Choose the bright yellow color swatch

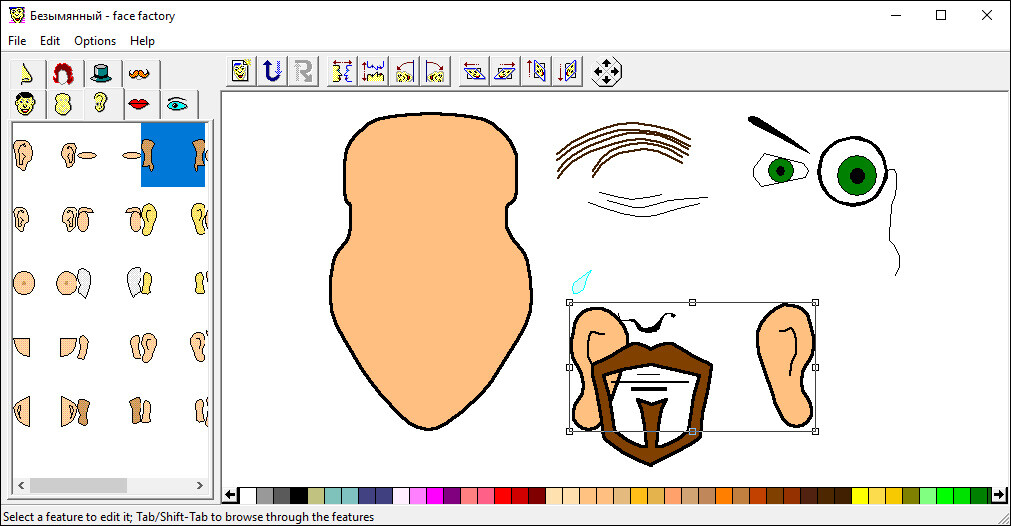click(x=859, y=495)
